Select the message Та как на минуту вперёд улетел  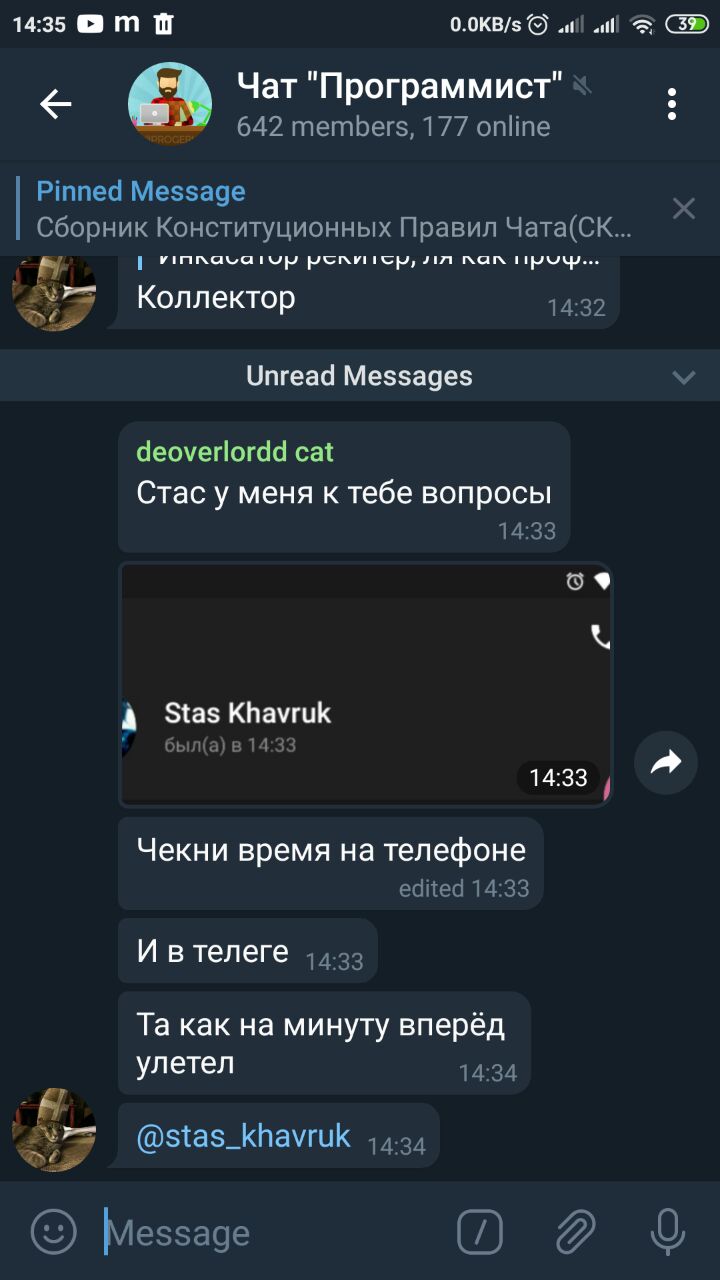point(324,1043)
